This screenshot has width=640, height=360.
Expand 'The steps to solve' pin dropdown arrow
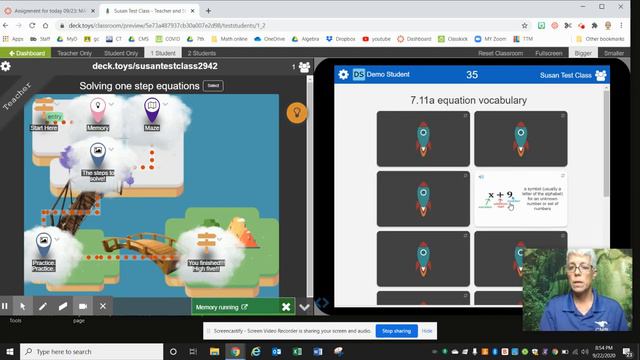(111, 149)
